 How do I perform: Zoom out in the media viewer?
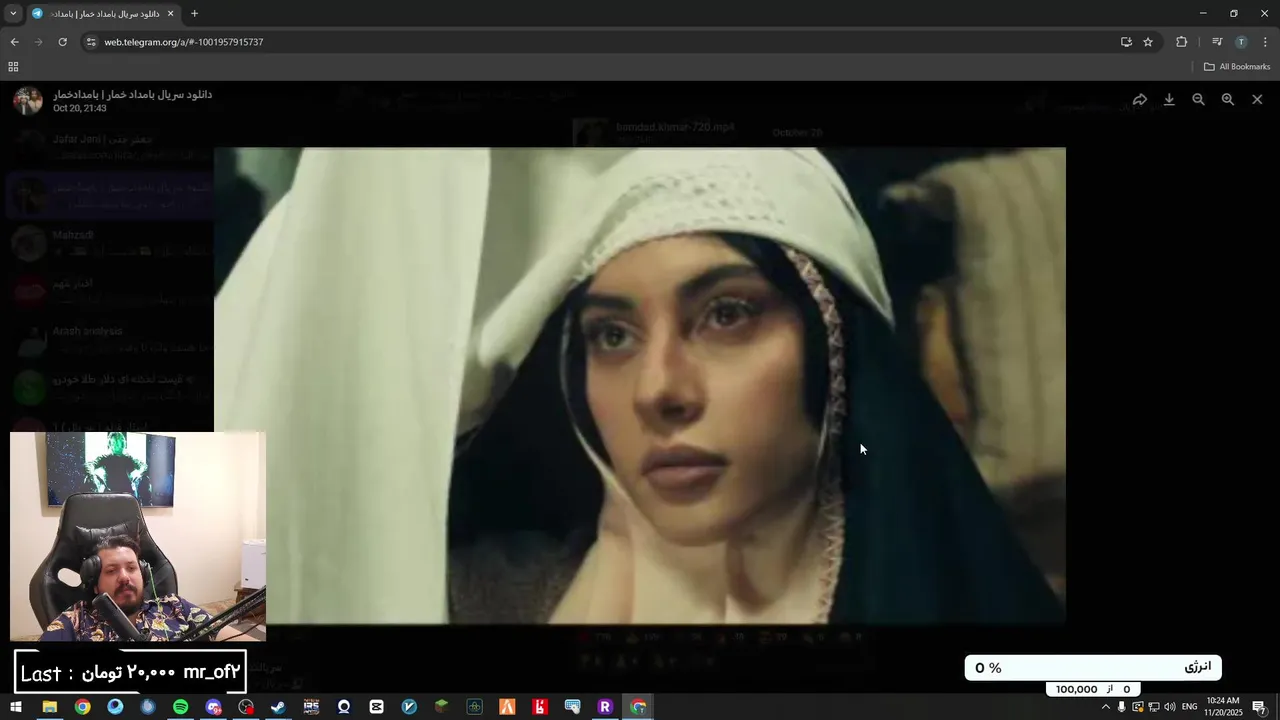[x=1198, y=100]
